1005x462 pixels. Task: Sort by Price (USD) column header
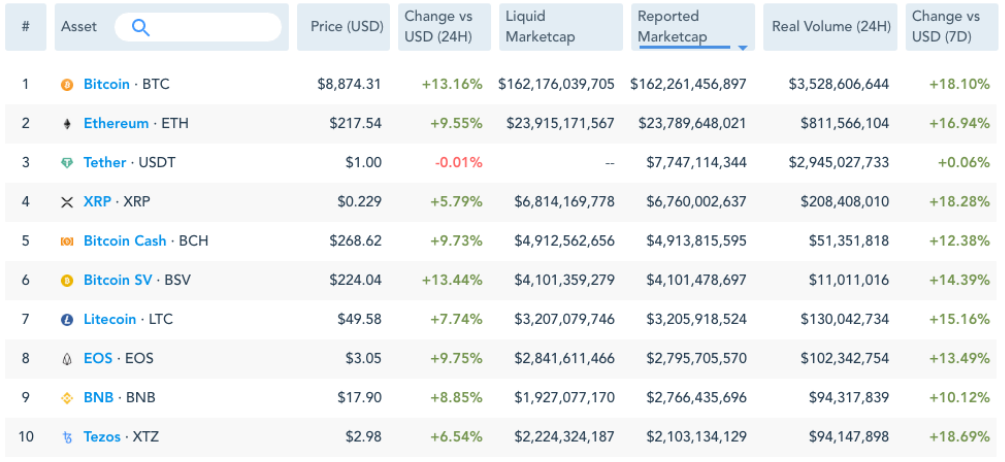tap(344, 27)
